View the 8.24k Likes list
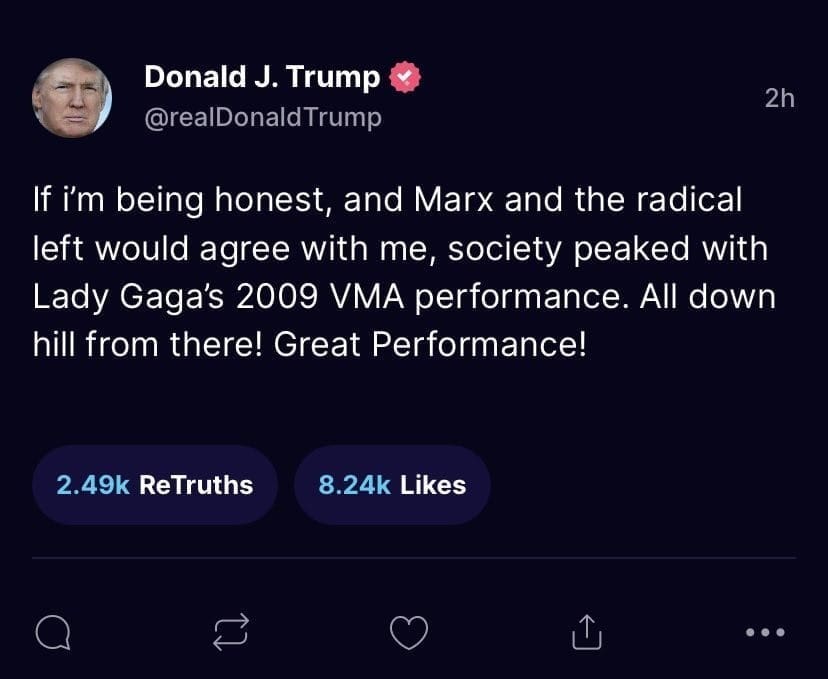 coord(392,485)
